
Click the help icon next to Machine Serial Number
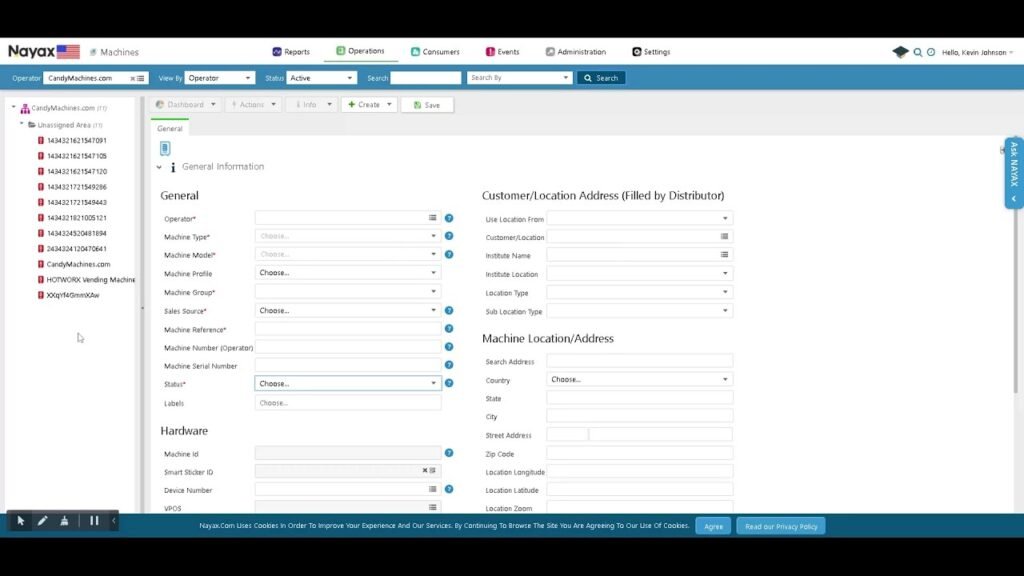pos(449,365)
